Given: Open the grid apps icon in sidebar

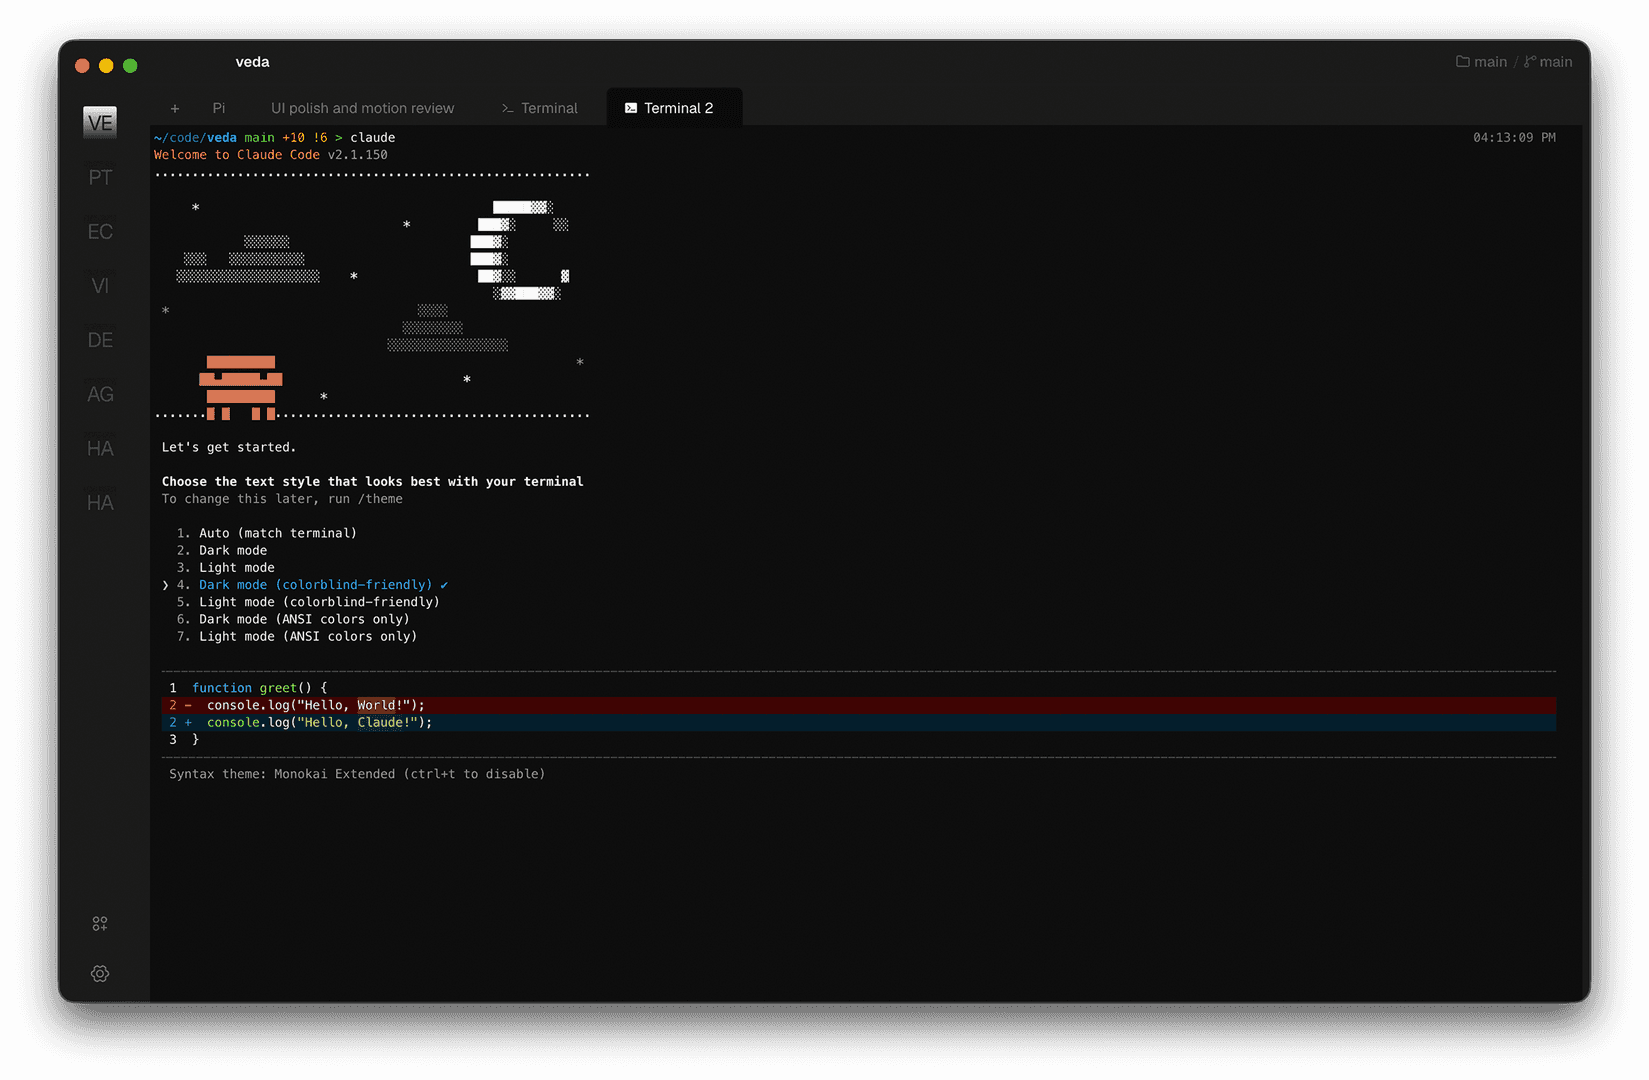Looking at the screenshot, I should pyautogui.click(x=100, y=924).
